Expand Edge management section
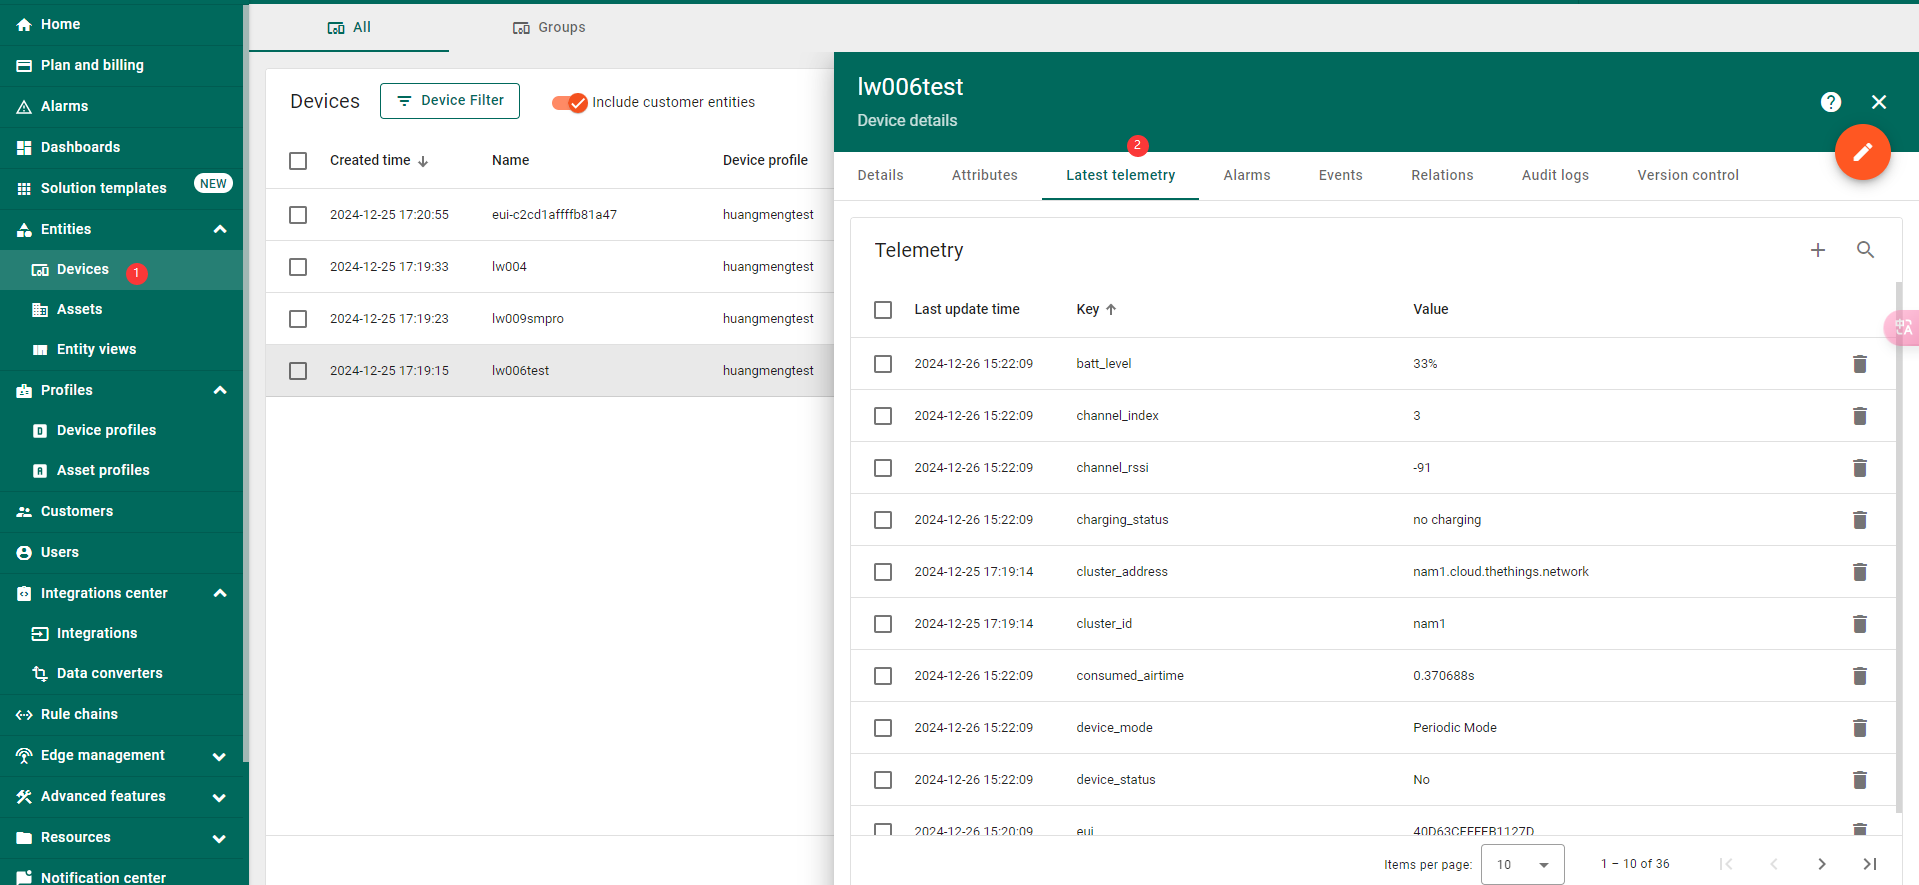The height and width of the screenshot is (885, 1919). [220, 757]
